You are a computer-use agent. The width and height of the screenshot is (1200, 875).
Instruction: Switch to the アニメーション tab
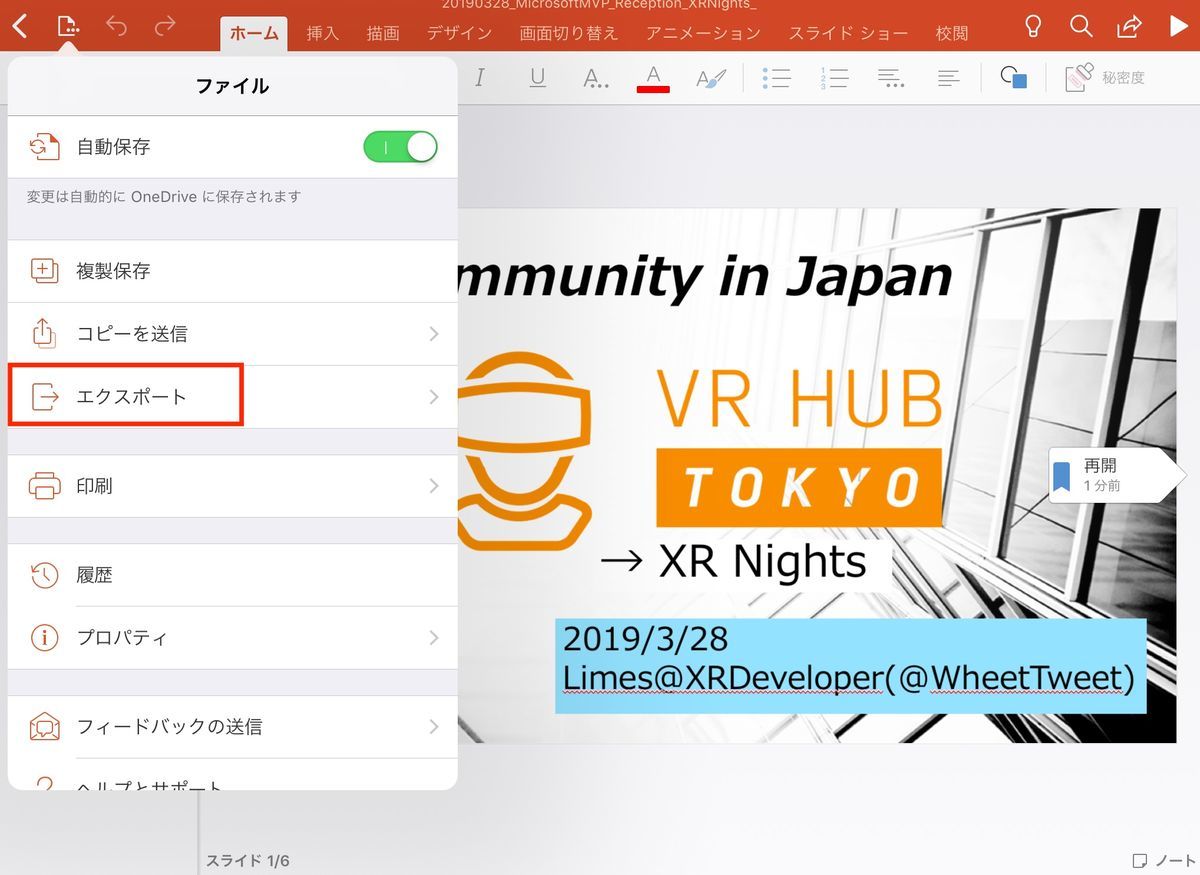coord(704,33)
